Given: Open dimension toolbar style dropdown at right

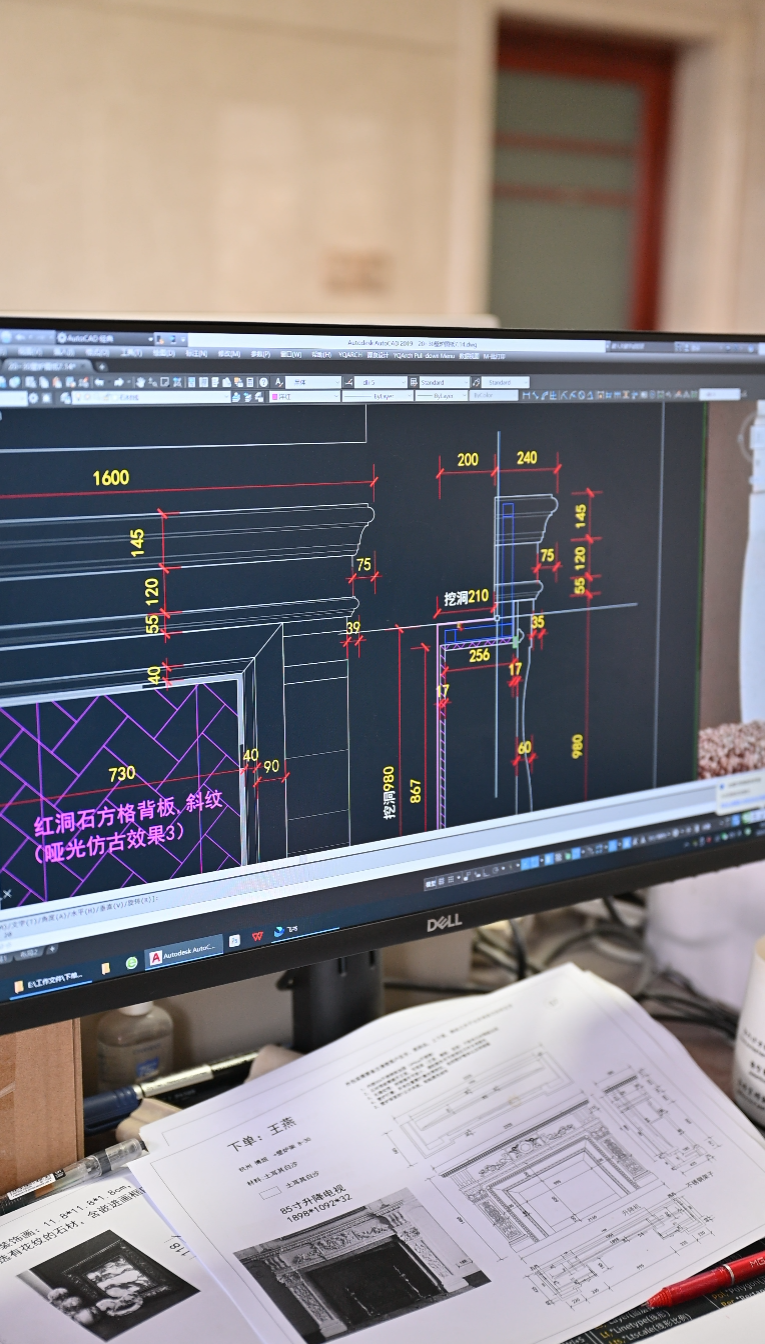Looking at the screenshot, I should [719, 394].
